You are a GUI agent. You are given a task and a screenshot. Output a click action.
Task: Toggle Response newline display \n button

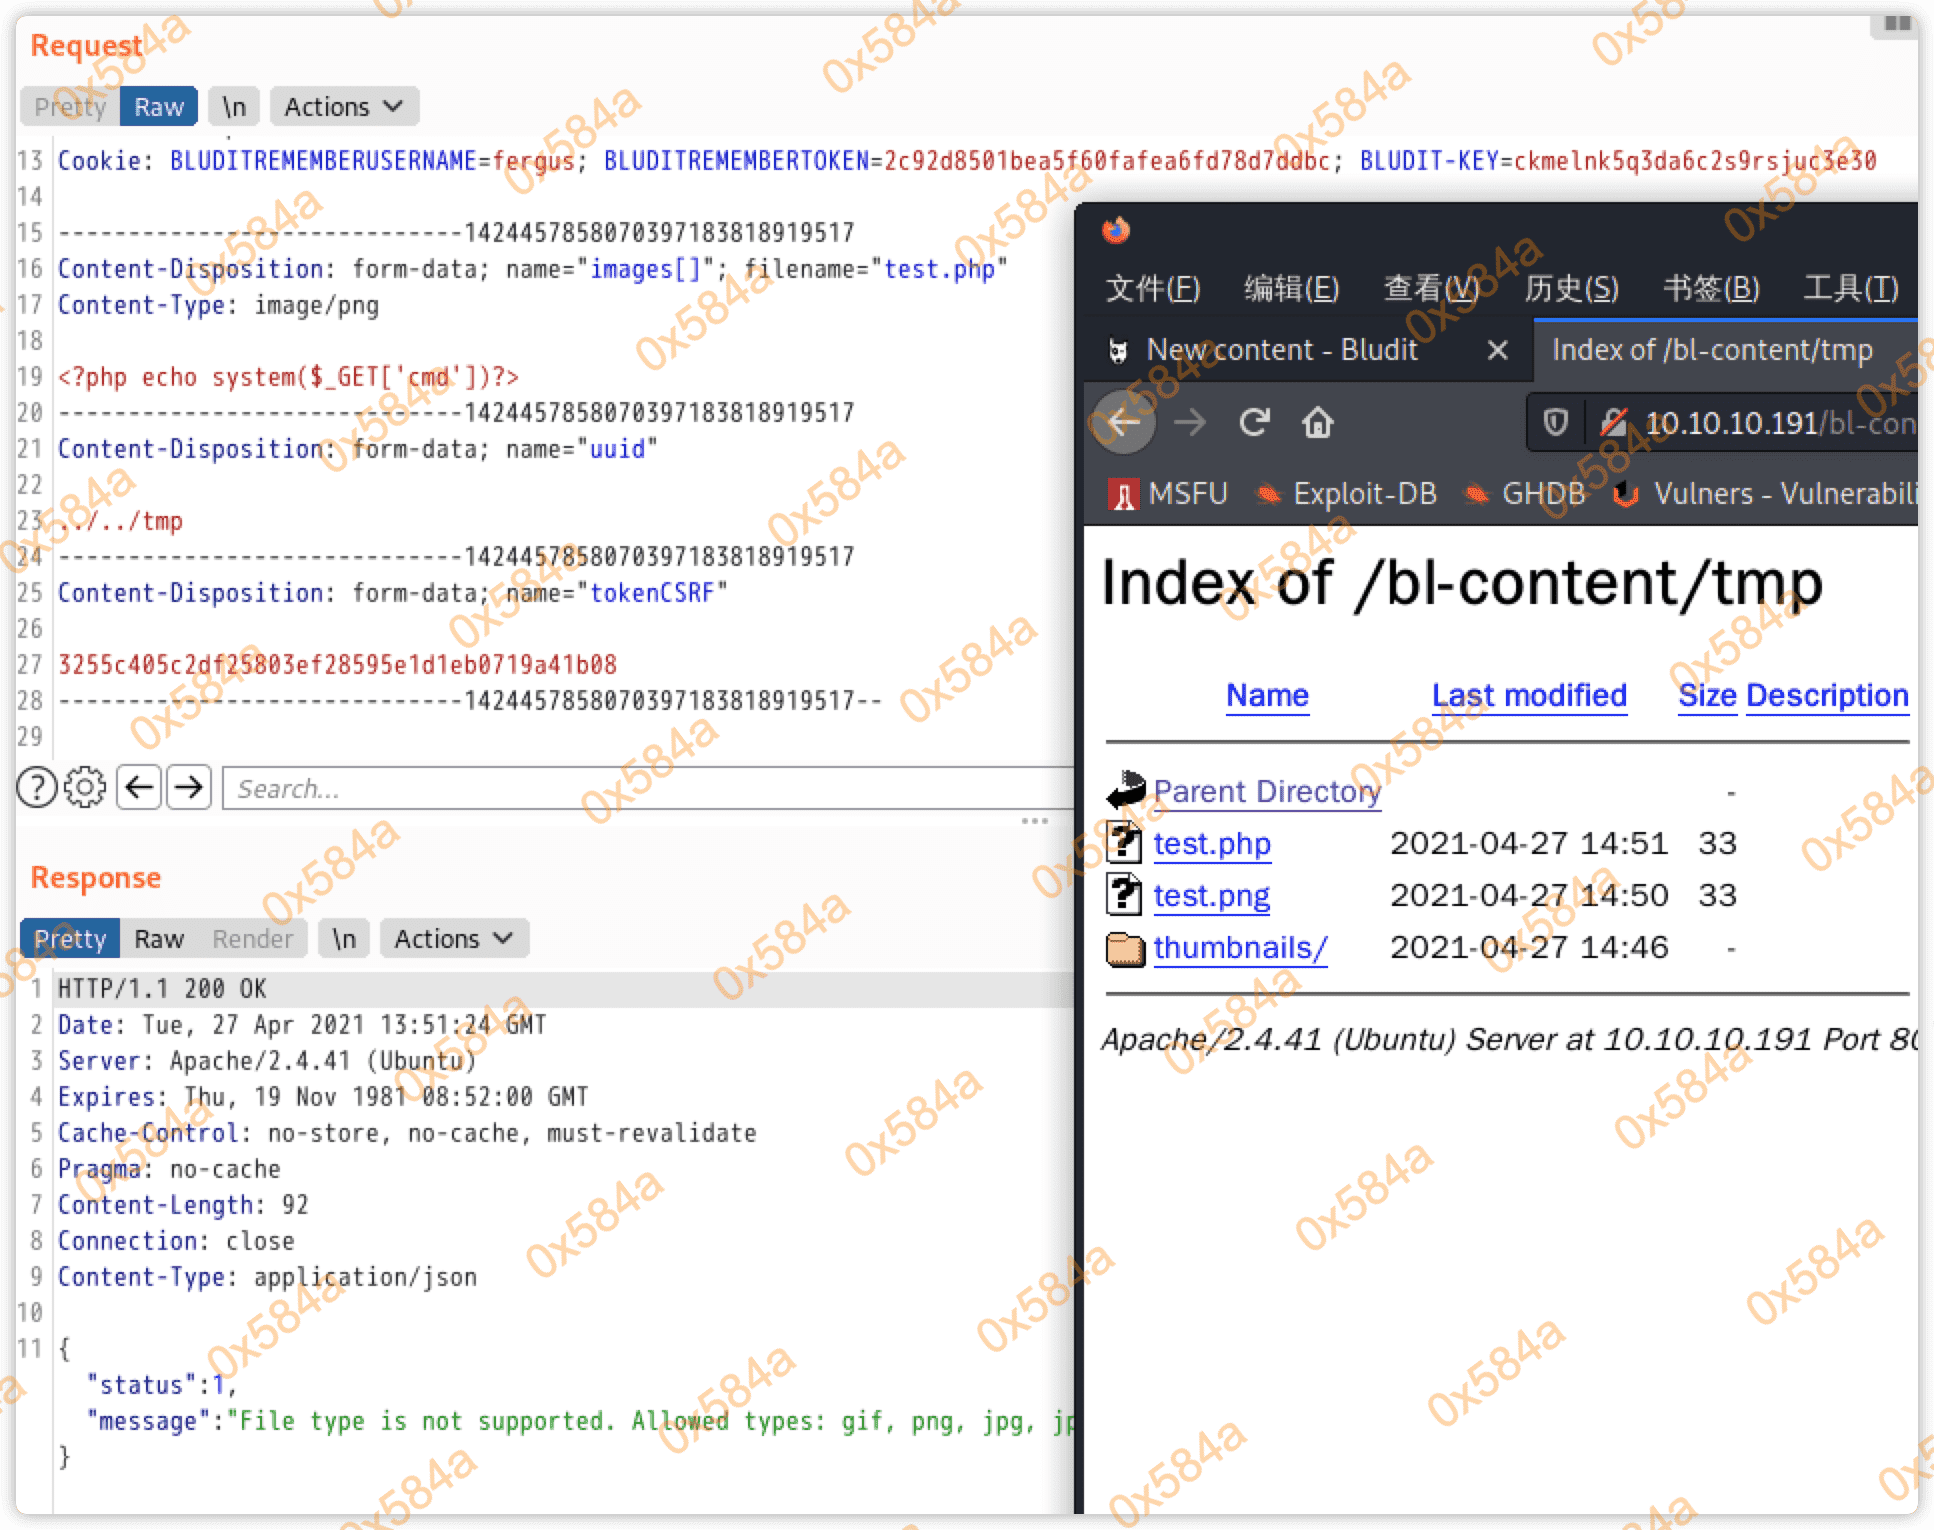point(344,939)
